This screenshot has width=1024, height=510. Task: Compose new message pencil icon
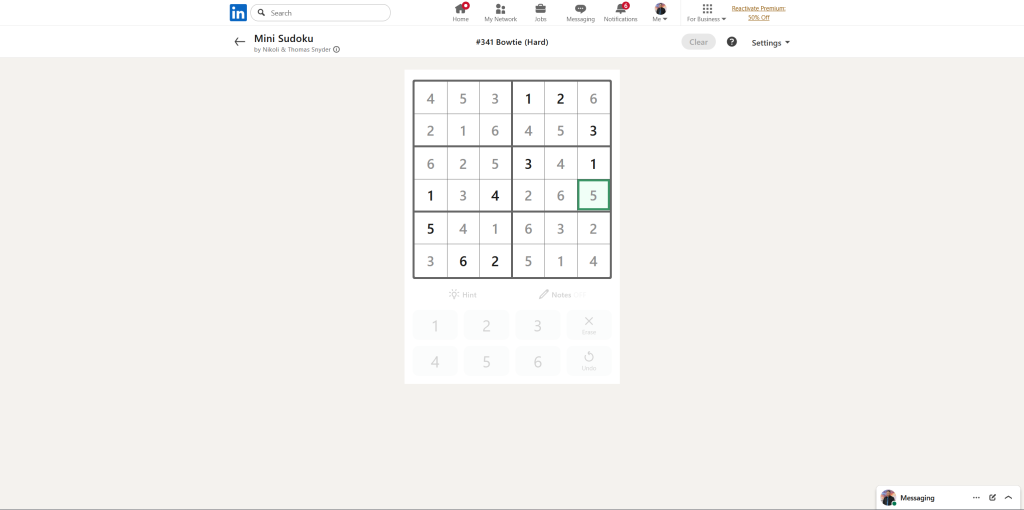993,498
